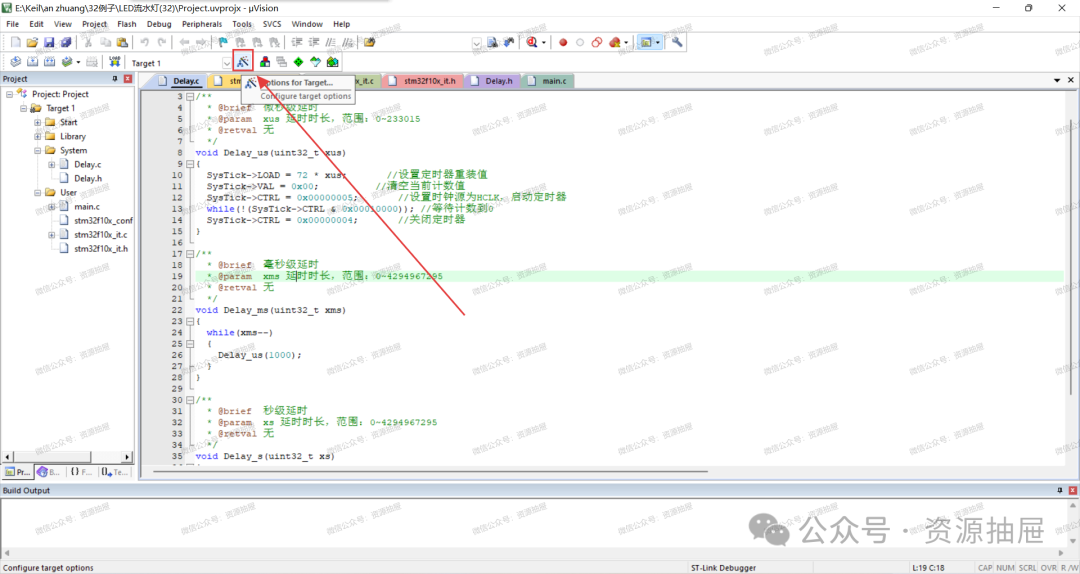Switch to the Books panel tab
The width and height of the screenshot is (1080, 574).
[x=49, y=472]
